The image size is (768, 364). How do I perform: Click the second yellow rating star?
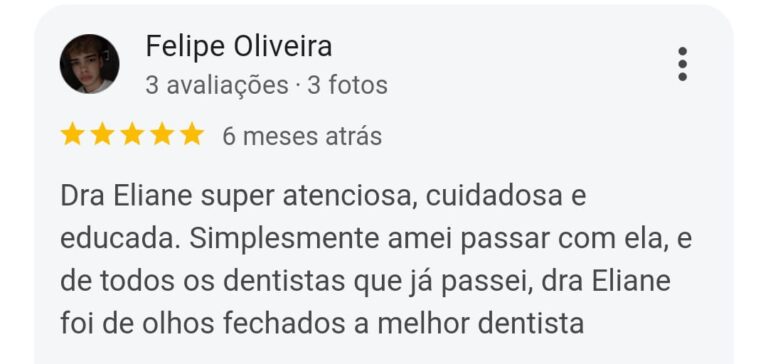pos(102,135)
